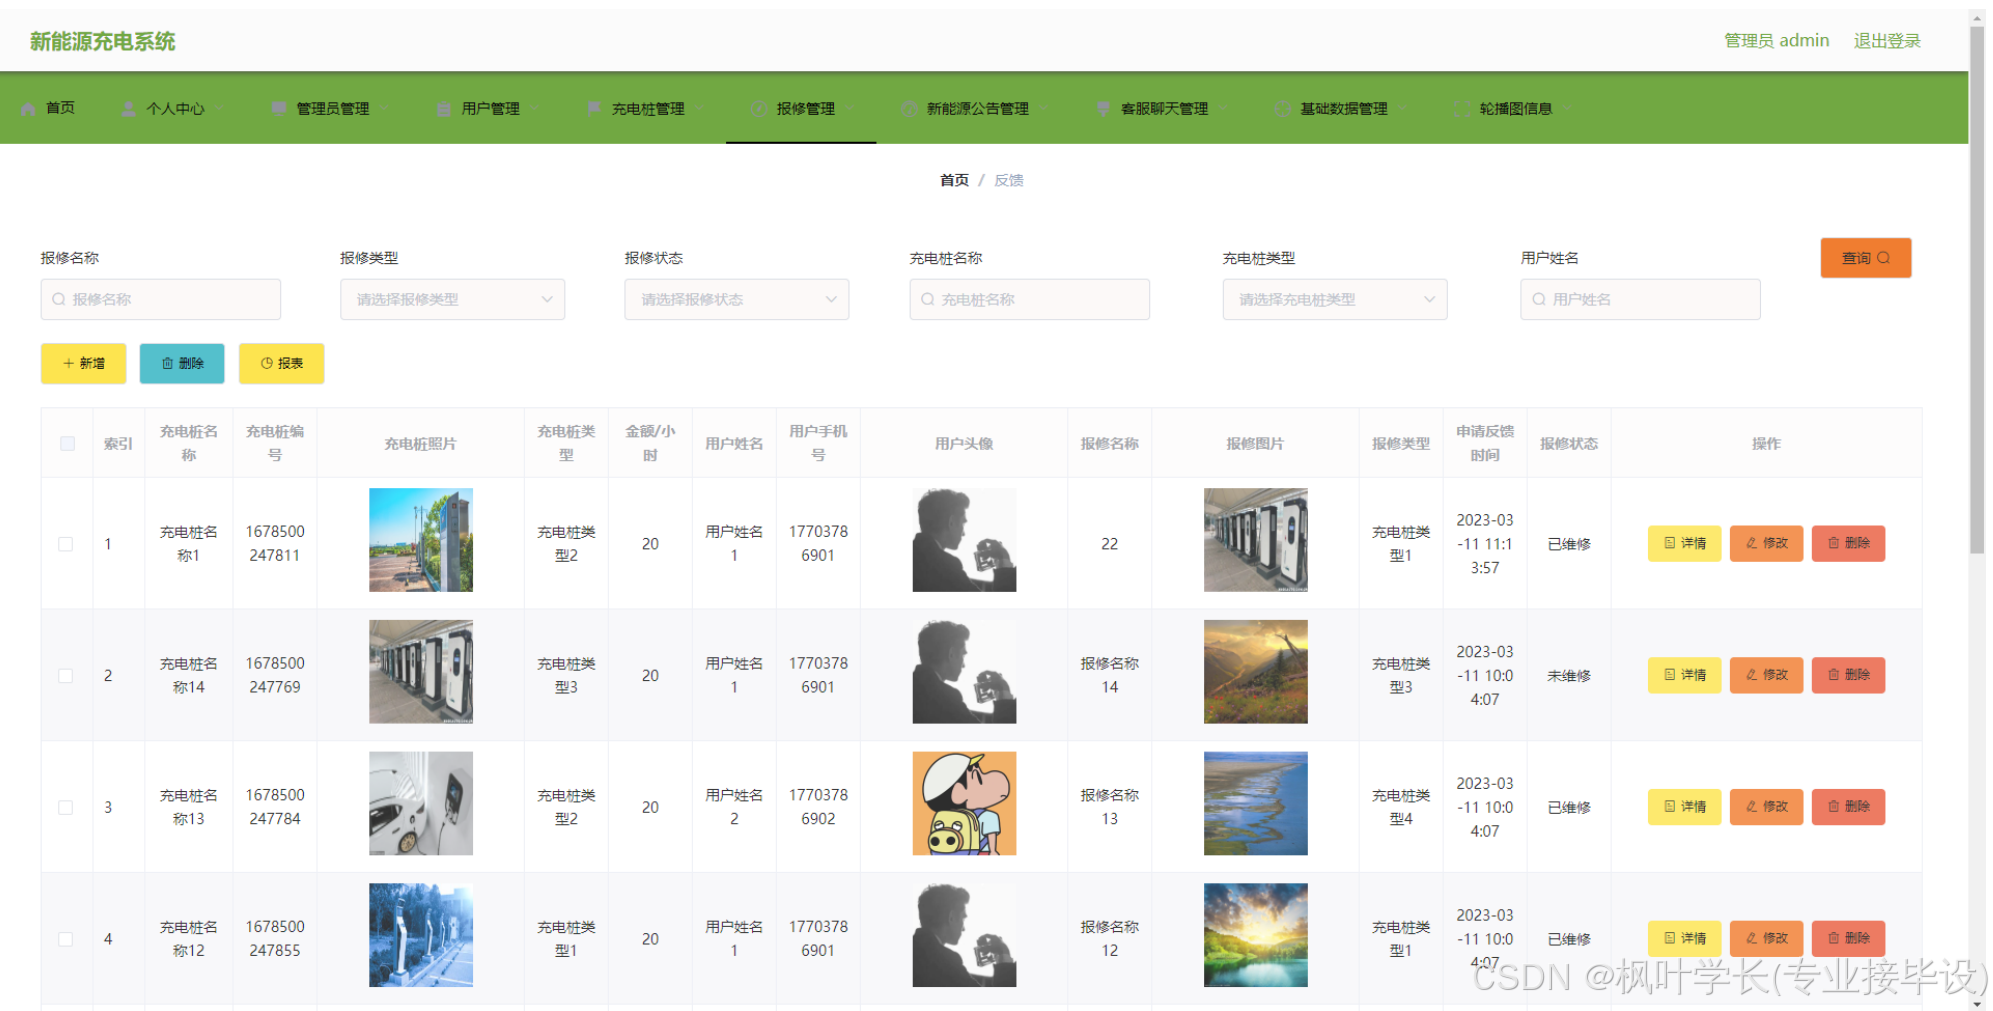Open charging pile photo for 充电桩名称14
Screen dimensions: 1993x1011
(421, 672)
